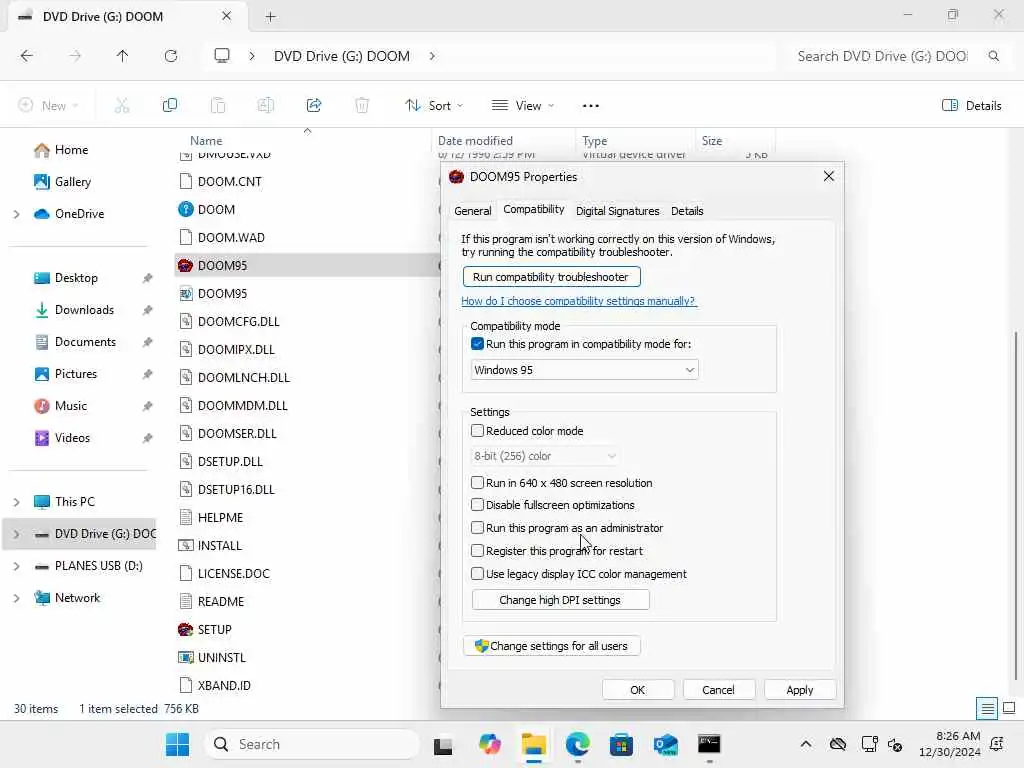This screenshot has height=768, width=1024.
Task: Click the Paste clipboard icon
Action: pos(218,105)
